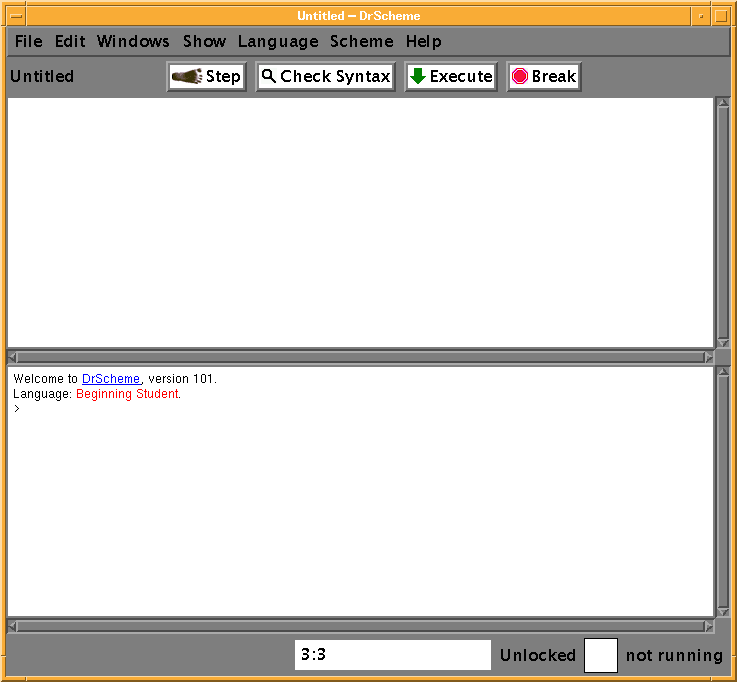Click the not running status label

pyautogui.click(x=674, y=655)
